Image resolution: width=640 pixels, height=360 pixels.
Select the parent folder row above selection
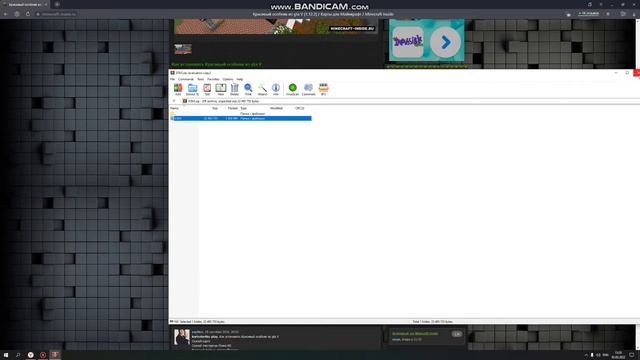point(241,113)
